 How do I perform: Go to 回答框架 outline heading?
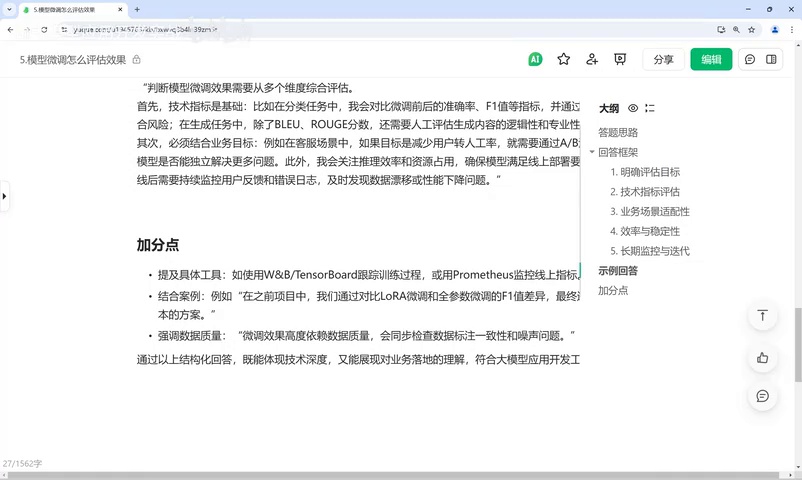point(618,152)
